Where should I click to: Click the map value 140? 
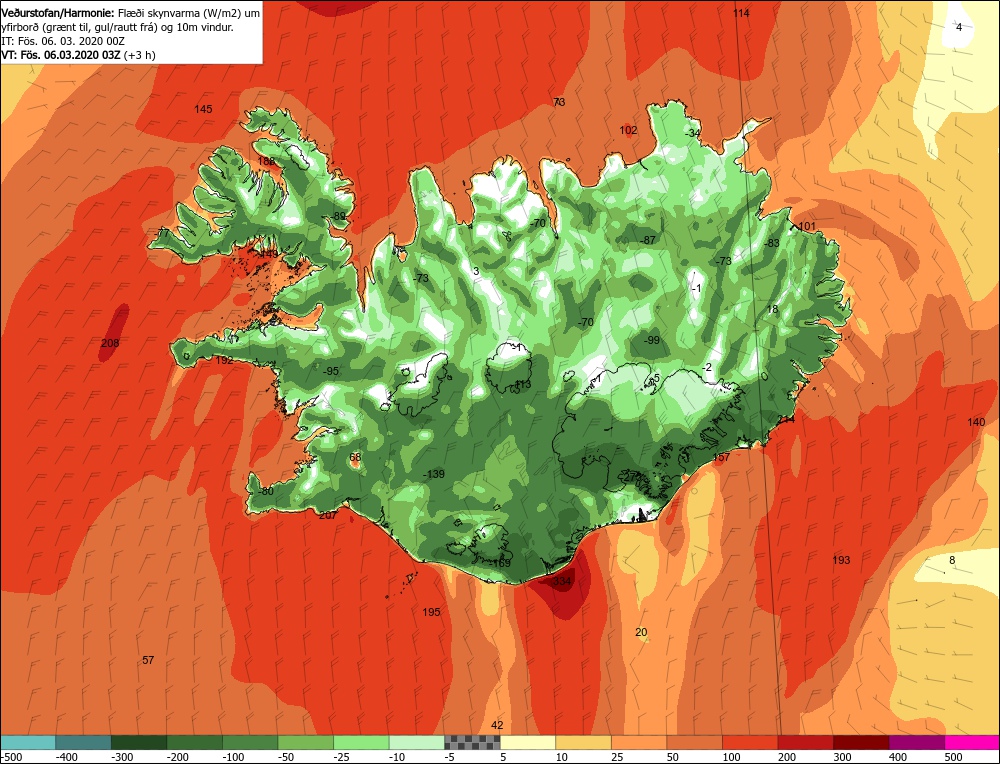tap(976, 422)
